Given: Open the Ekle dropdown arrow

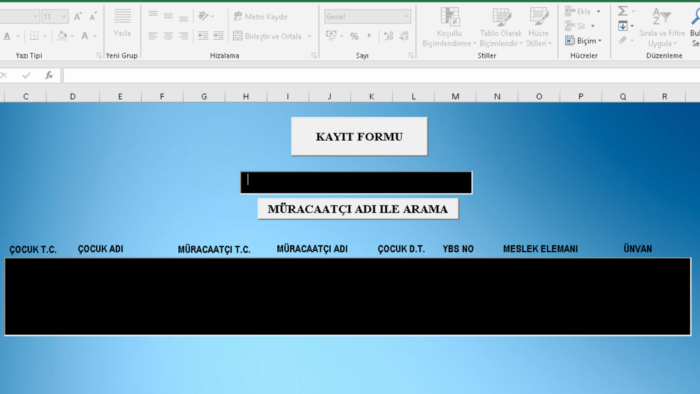Looking at the screenshot, I should [x=599, y=12].
